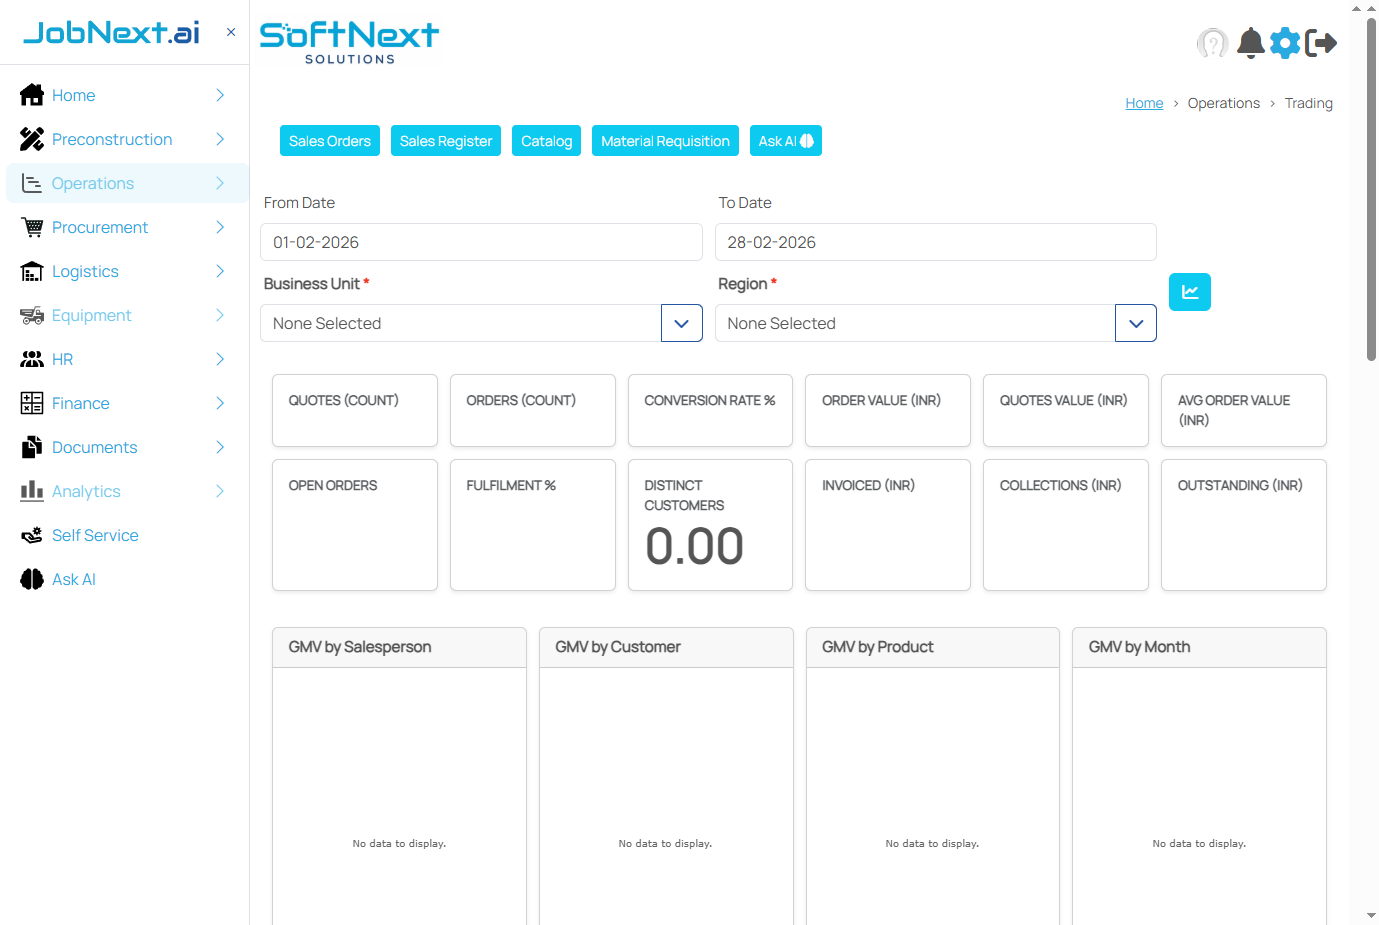The width and height of the screenshot is (1379, 925).
Task: Open the help question mark icon
Action: click(1212, 43)
